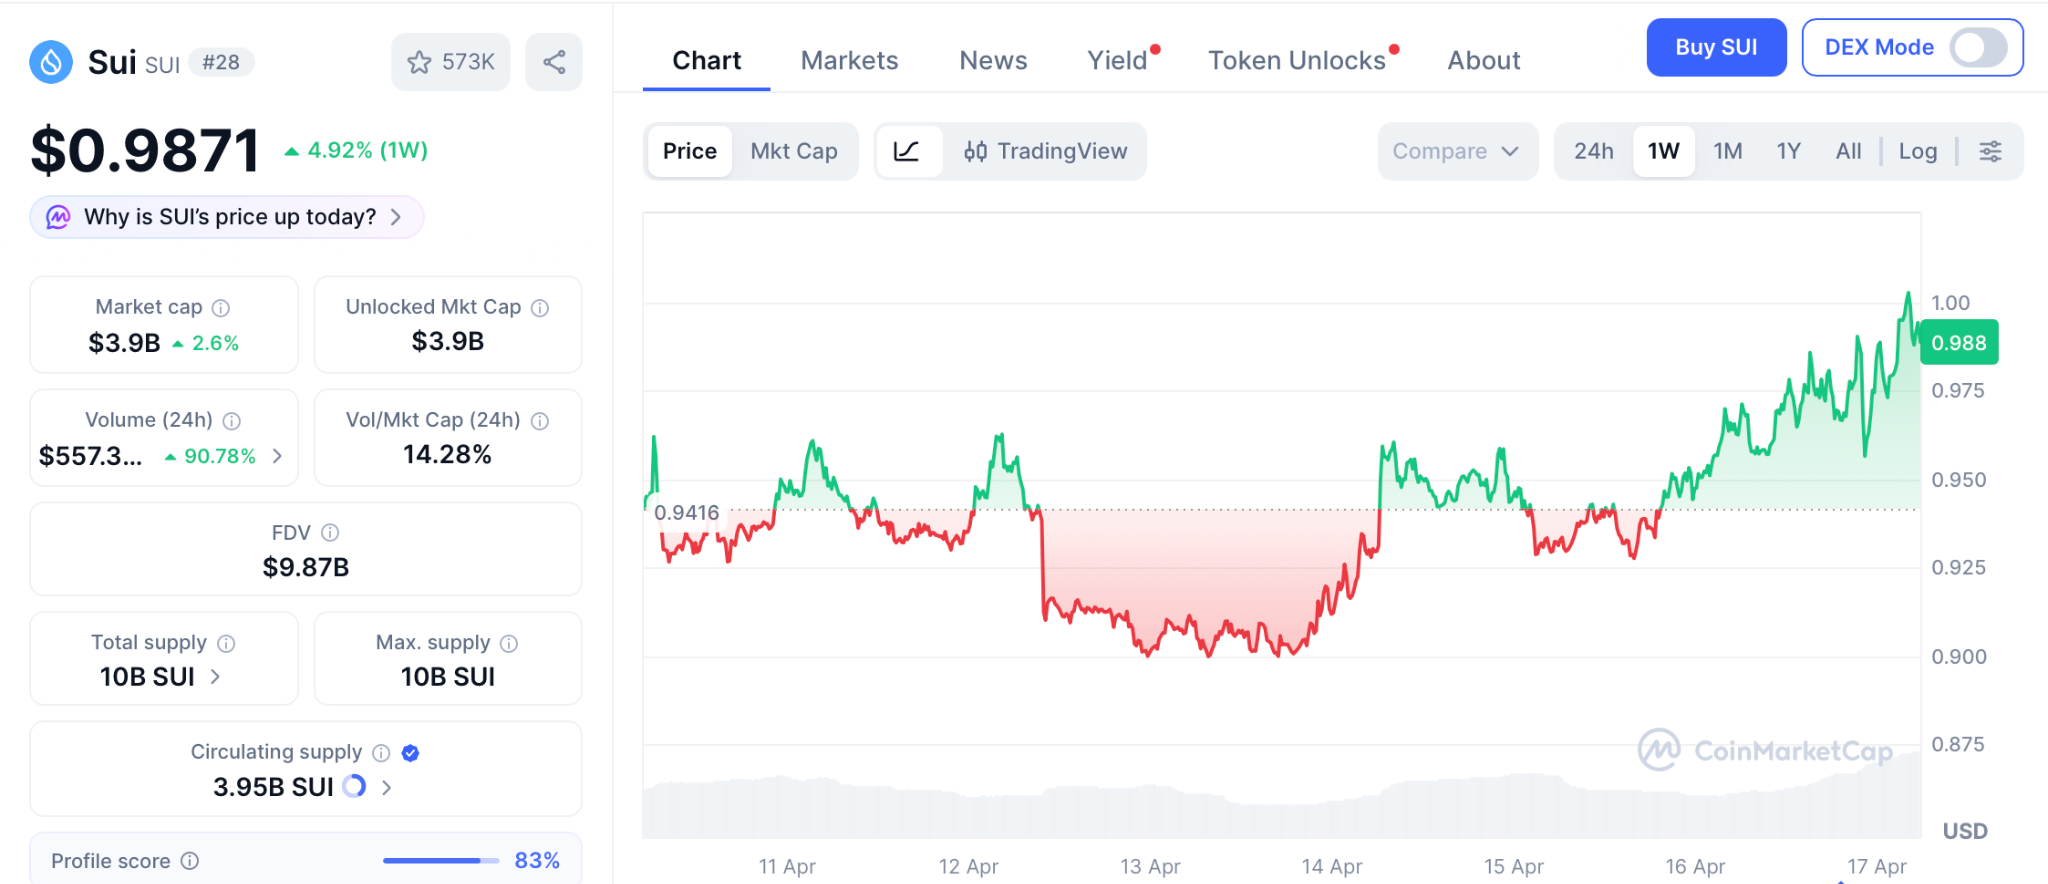Click the Profile score progress bar
Viewport: 2048px width, 884px height.
coord(440,861)
